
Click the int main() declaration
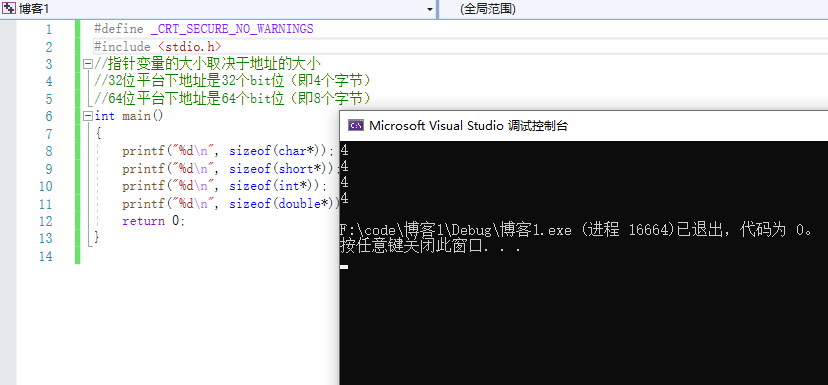[129, 116]
